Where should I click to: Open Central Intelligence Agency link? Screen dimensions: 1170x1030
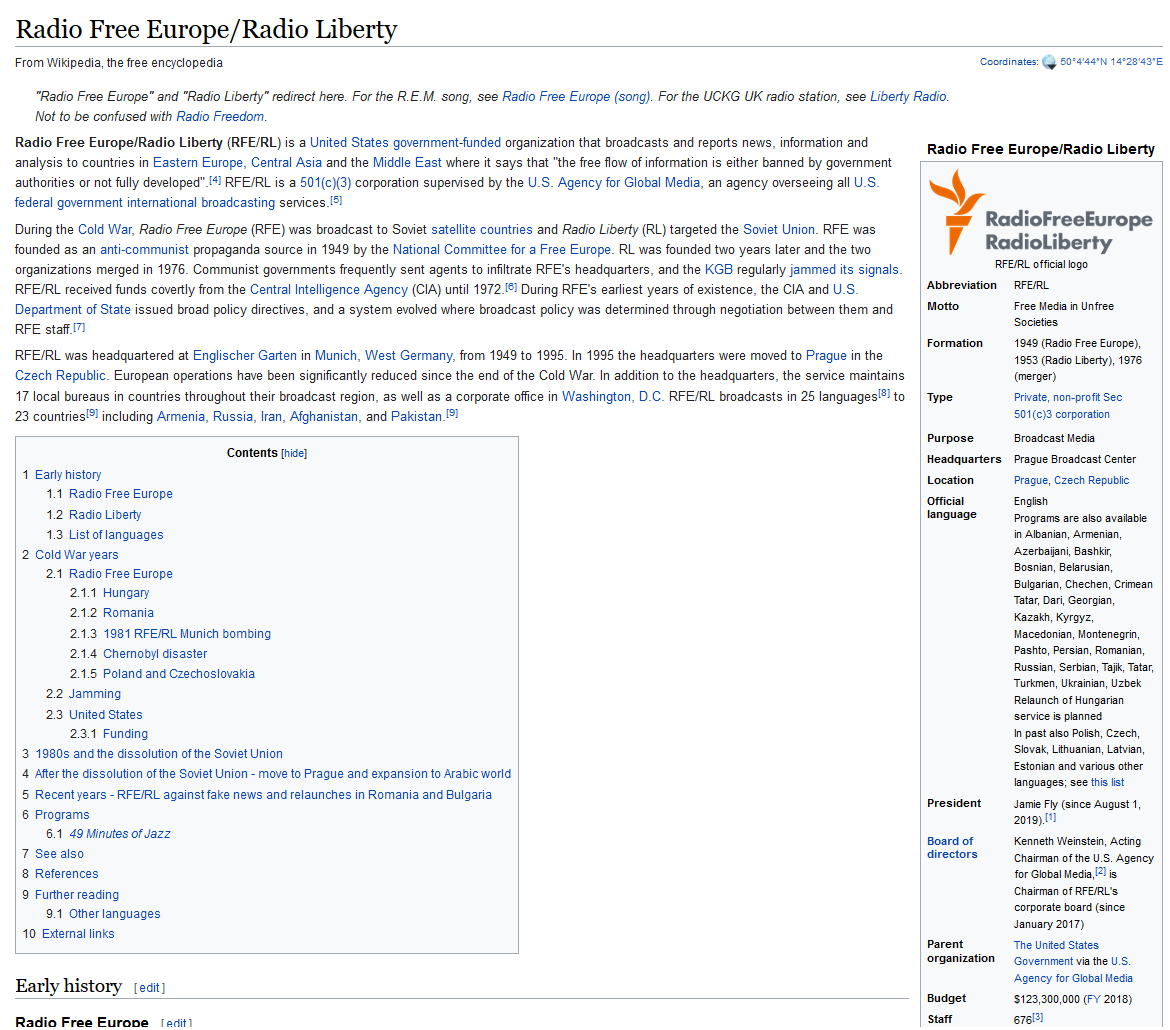pos(328,290)
